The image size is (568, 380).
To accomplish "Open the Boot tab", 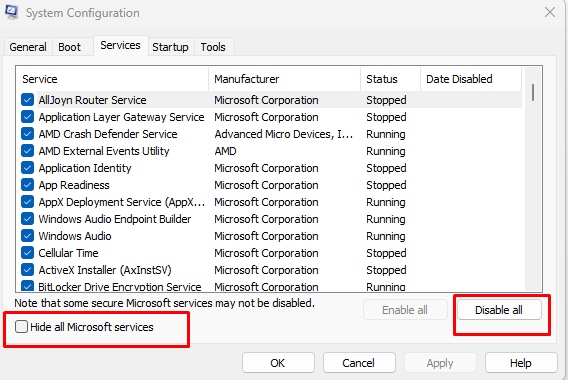I will [x=70, y=47].
